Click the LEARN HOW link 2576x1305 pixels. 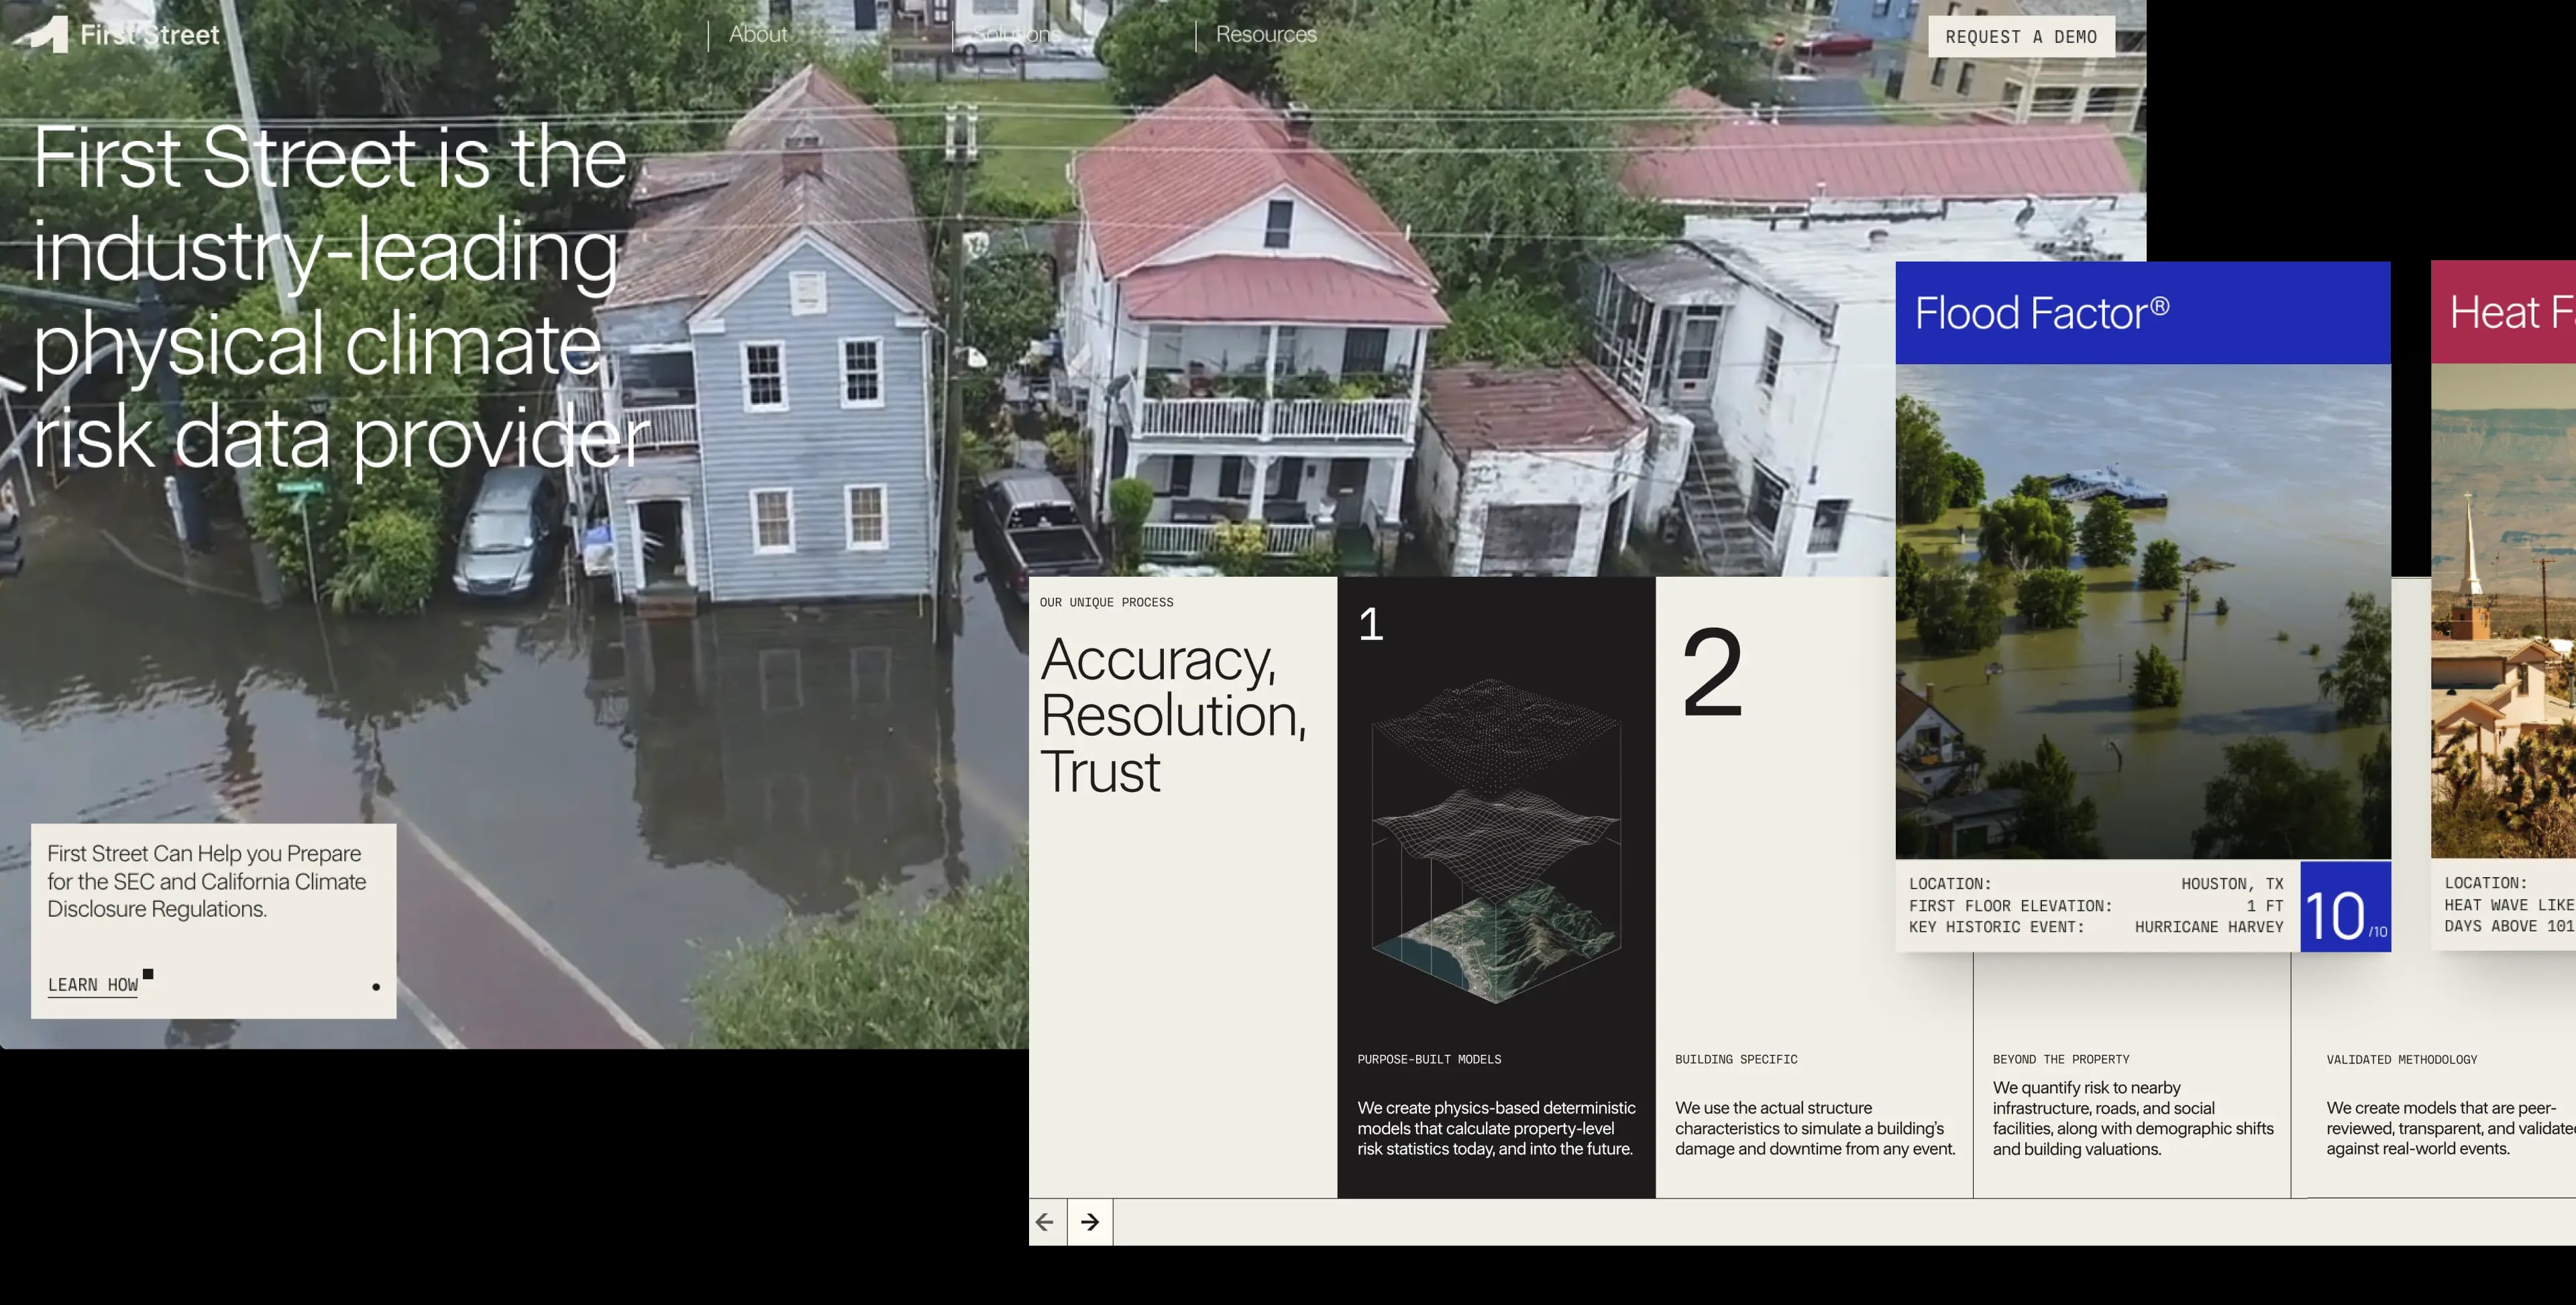91,984
